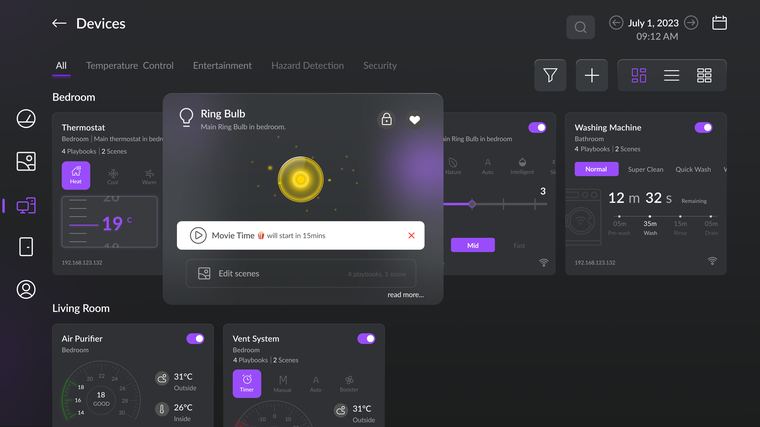Select the All tab
The height and width of the screenshot is (427, 760).
(61, 65)
